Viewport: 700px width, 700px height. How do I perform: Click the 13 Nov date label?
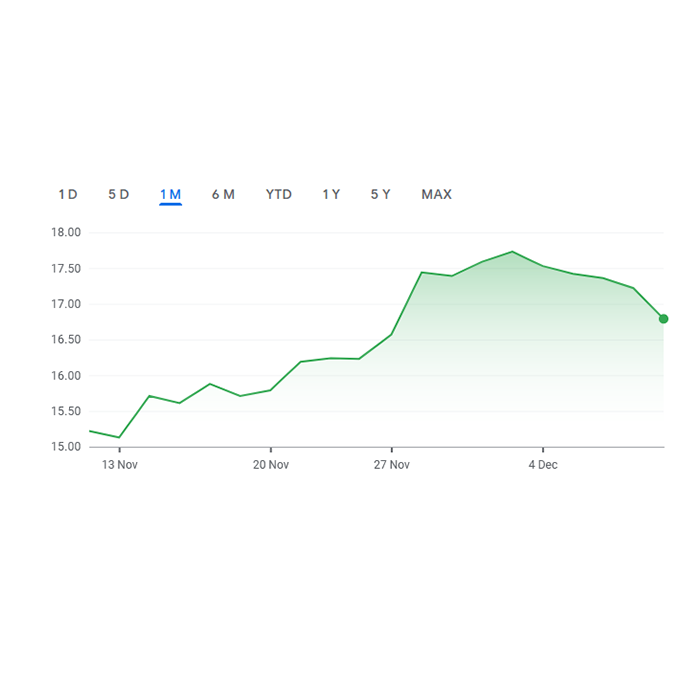pyautogui.click(x=120, y=465)
